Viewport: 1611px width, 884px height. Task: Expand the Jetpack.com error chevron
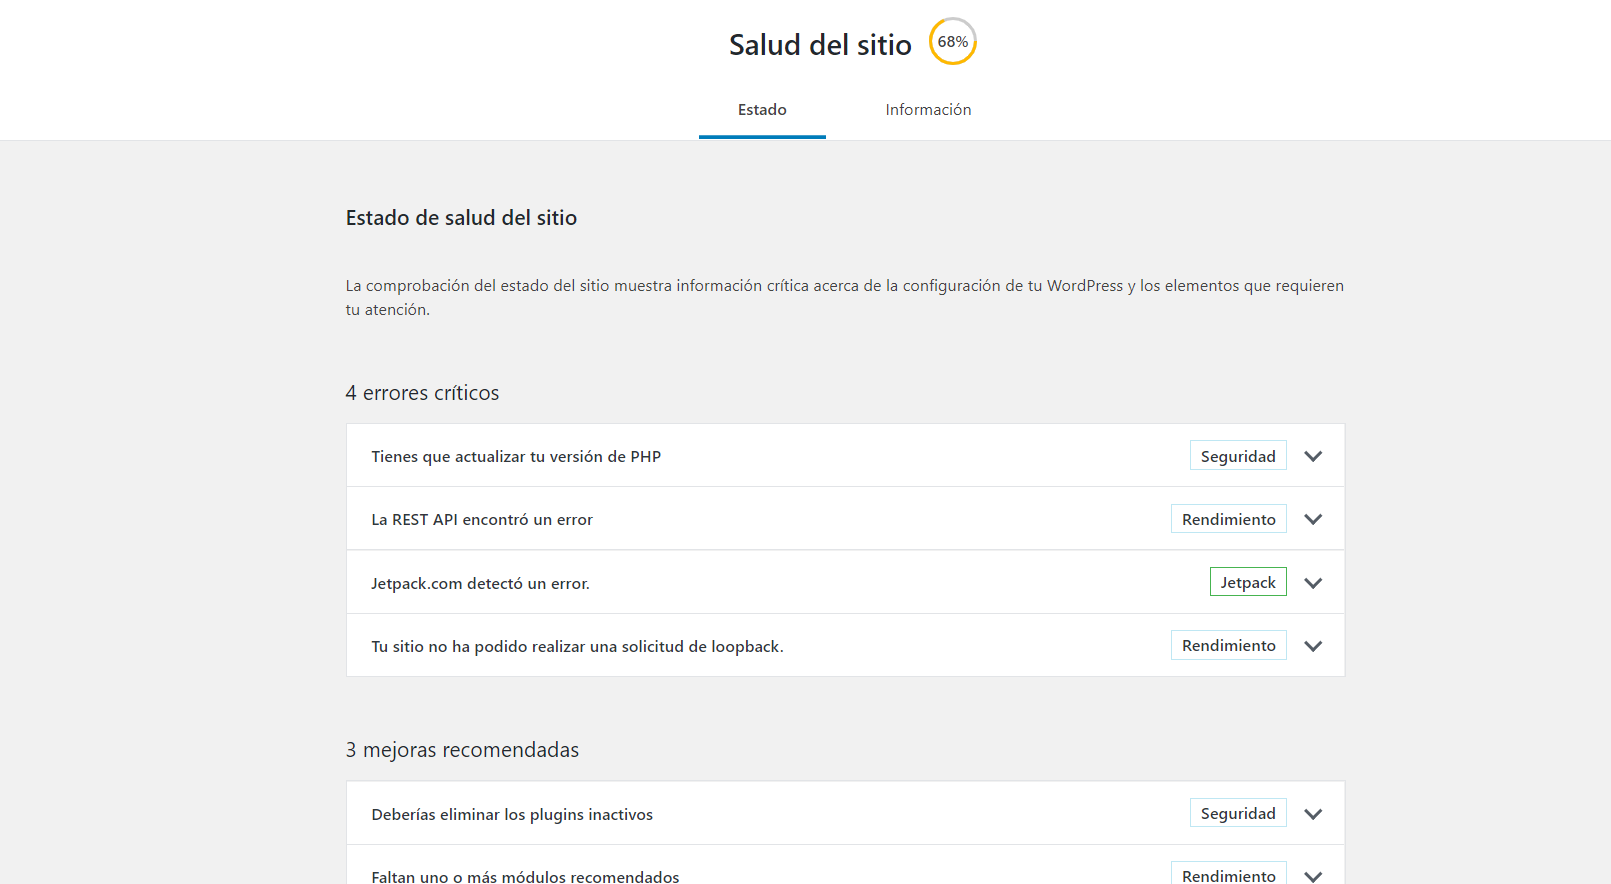click(1313, 583)
